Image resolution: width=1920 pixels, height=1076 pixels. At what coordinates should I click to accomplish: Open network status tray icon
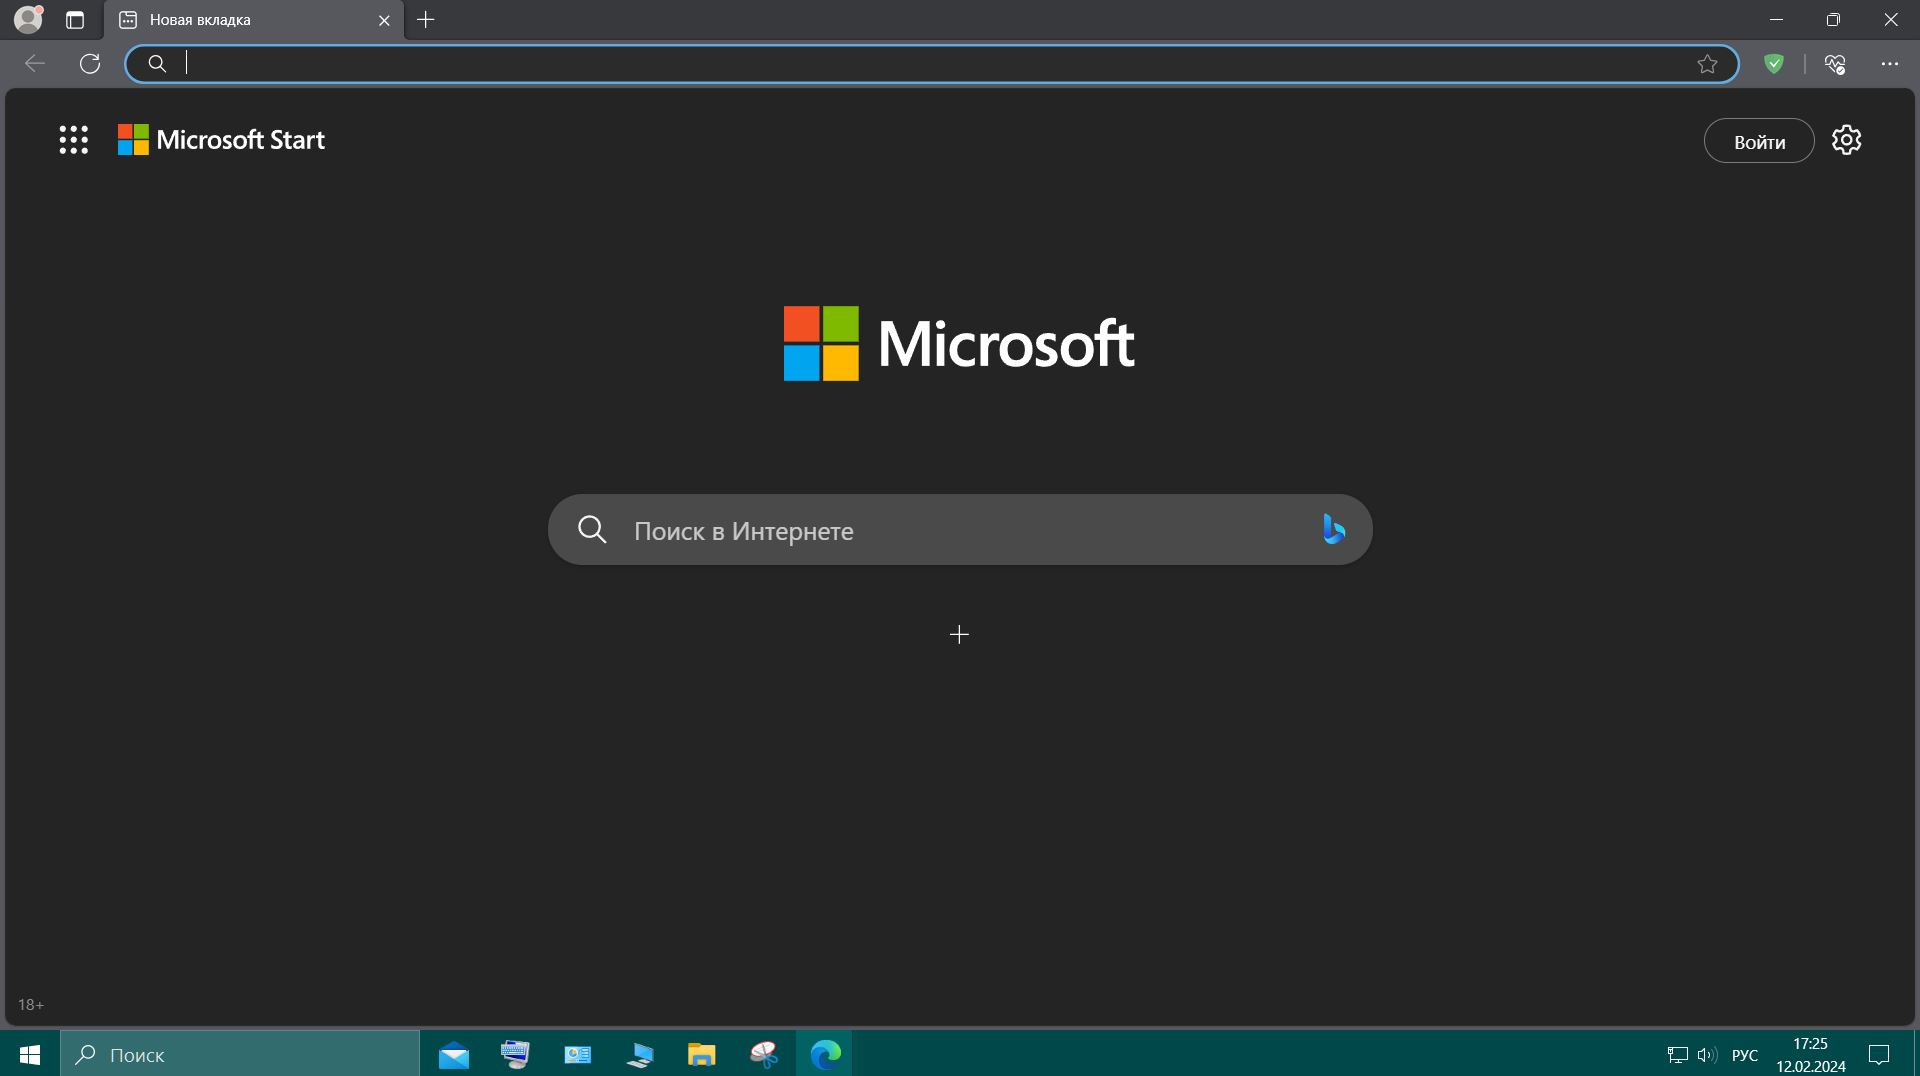[x=1677, y=1055]
